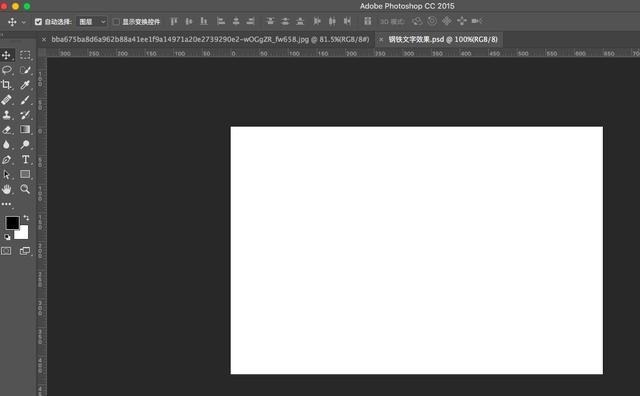
Task: Close the fw658.jpg document tab
Action: pyautogui.click(x=44, y=40)
